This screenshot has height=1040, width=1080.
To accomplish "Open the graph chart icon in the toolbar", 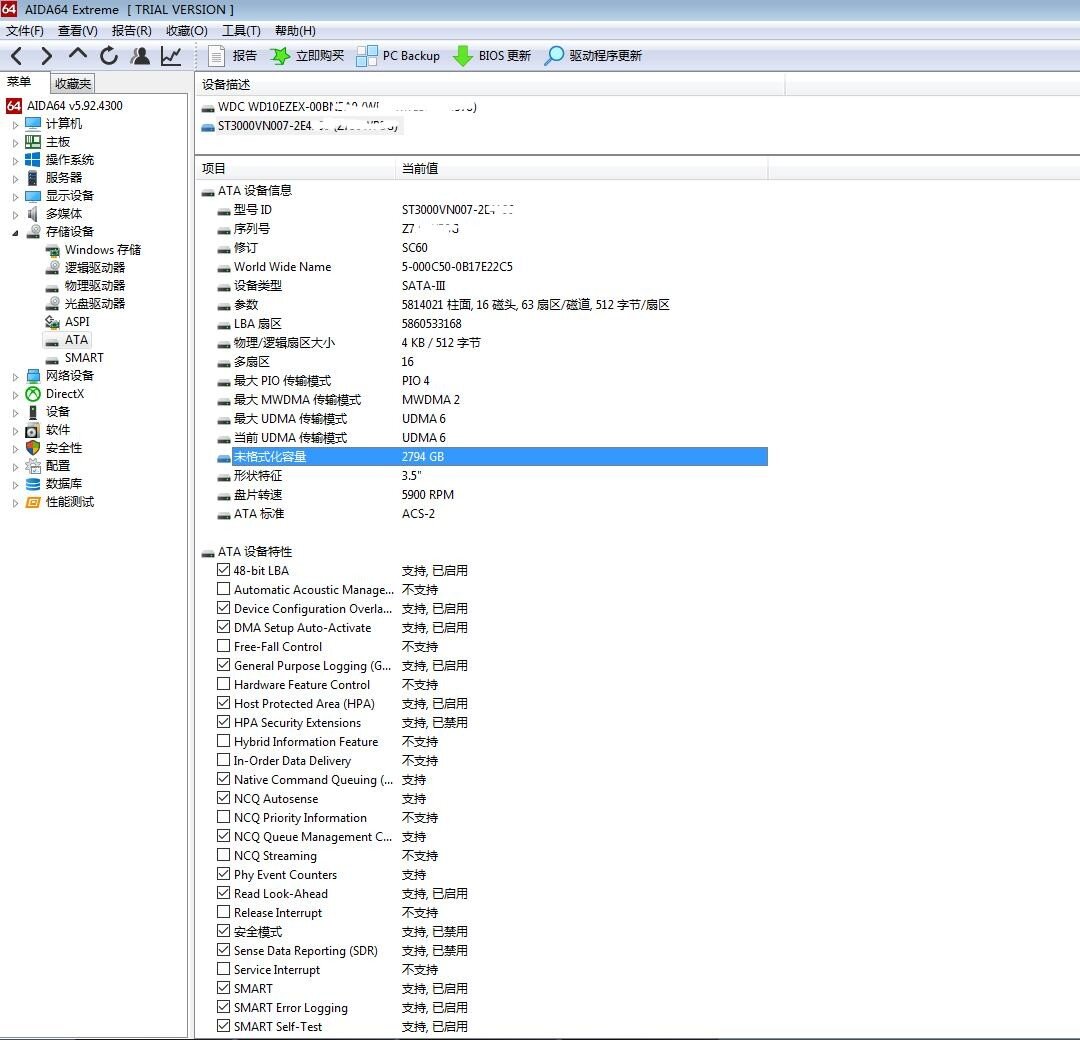I will pyautogui.click(x=171, y=56).
